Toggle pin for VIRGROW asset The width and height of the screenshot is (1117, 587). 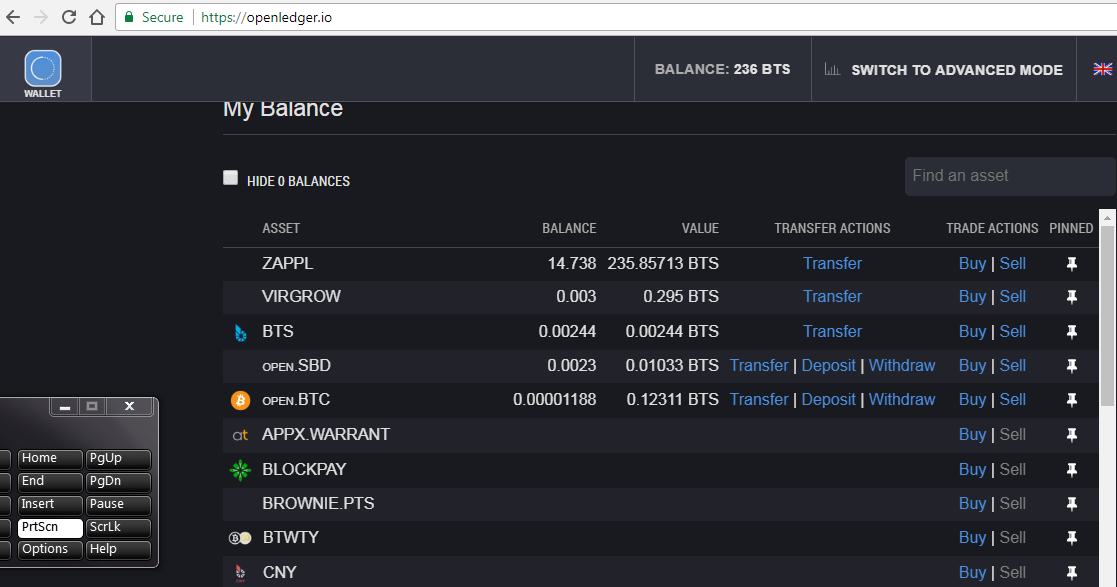1071,296
